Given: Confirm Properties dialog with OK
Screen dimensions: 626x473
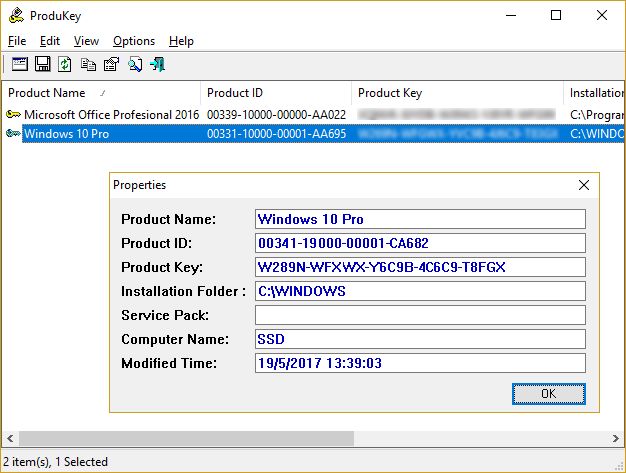Looking at the screenshot, I should 549,394.
